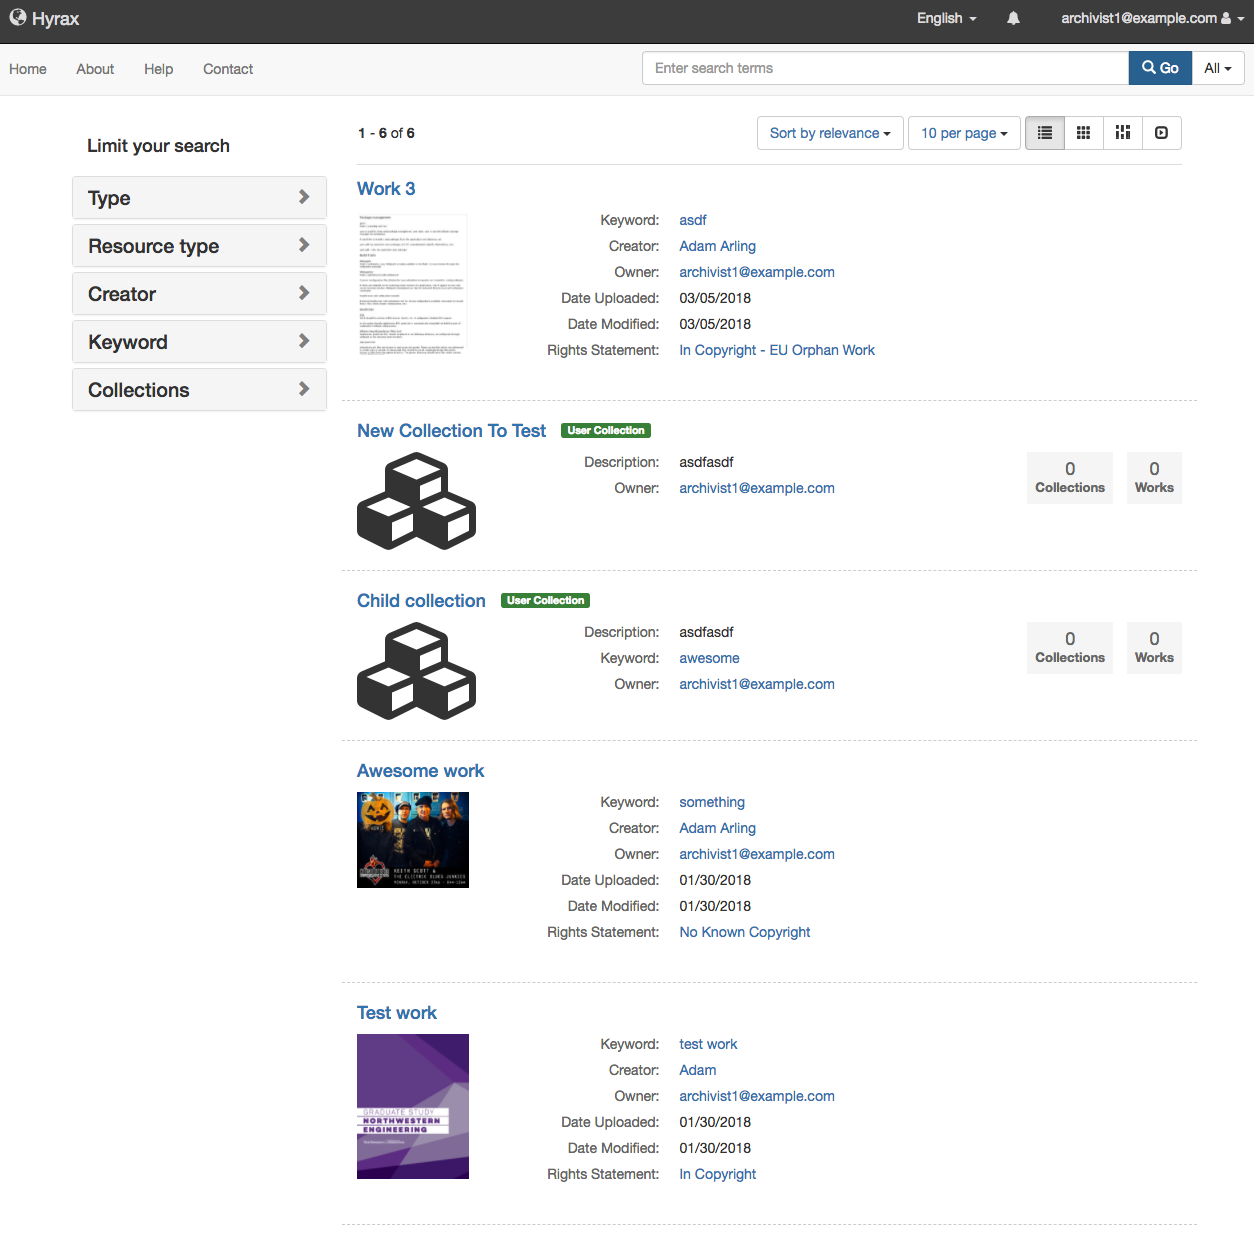This screenshot has width=1254, height=1237.
Task: Click Works count for Child collection
Action: click(x=1154, y=648)
